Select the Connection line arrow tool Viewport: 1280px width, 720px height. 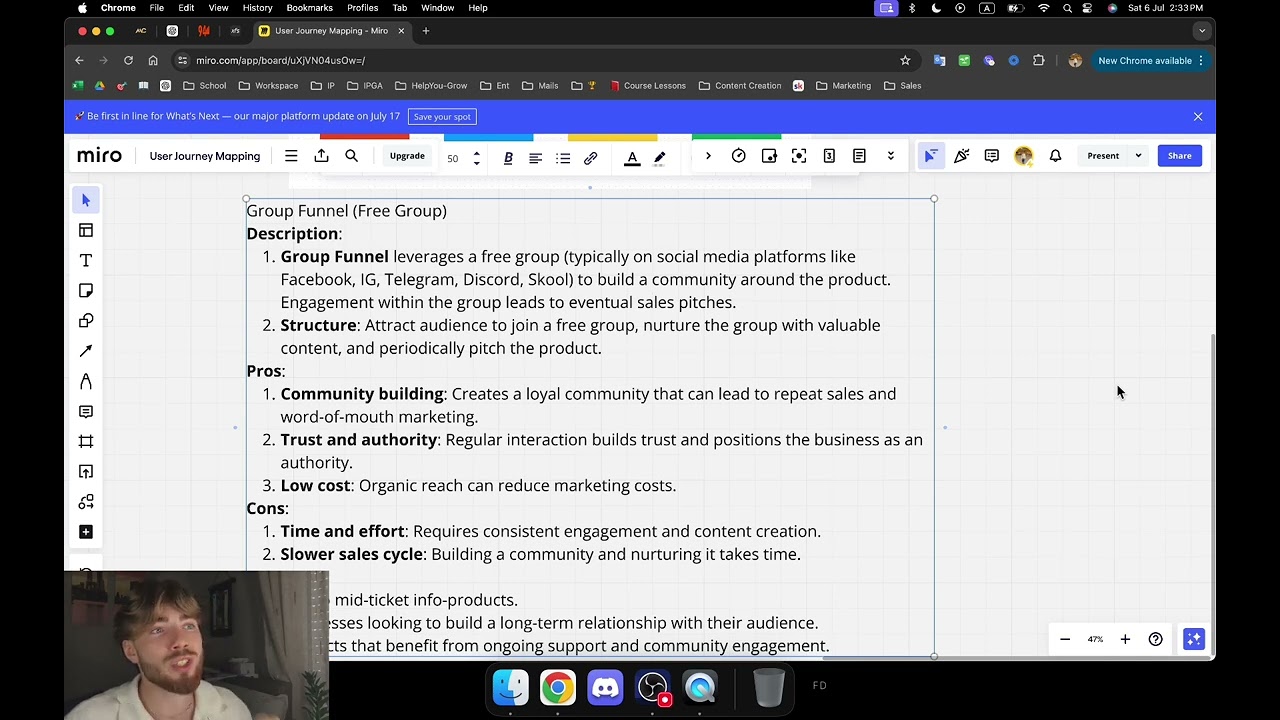[86, 351]
